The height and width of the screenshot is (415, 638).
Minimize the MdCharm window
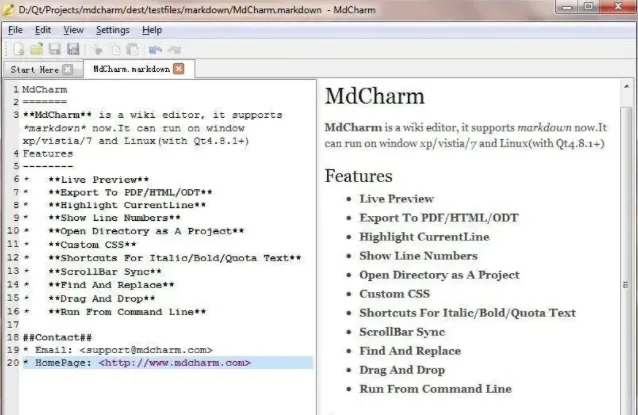tap(568, 7)
